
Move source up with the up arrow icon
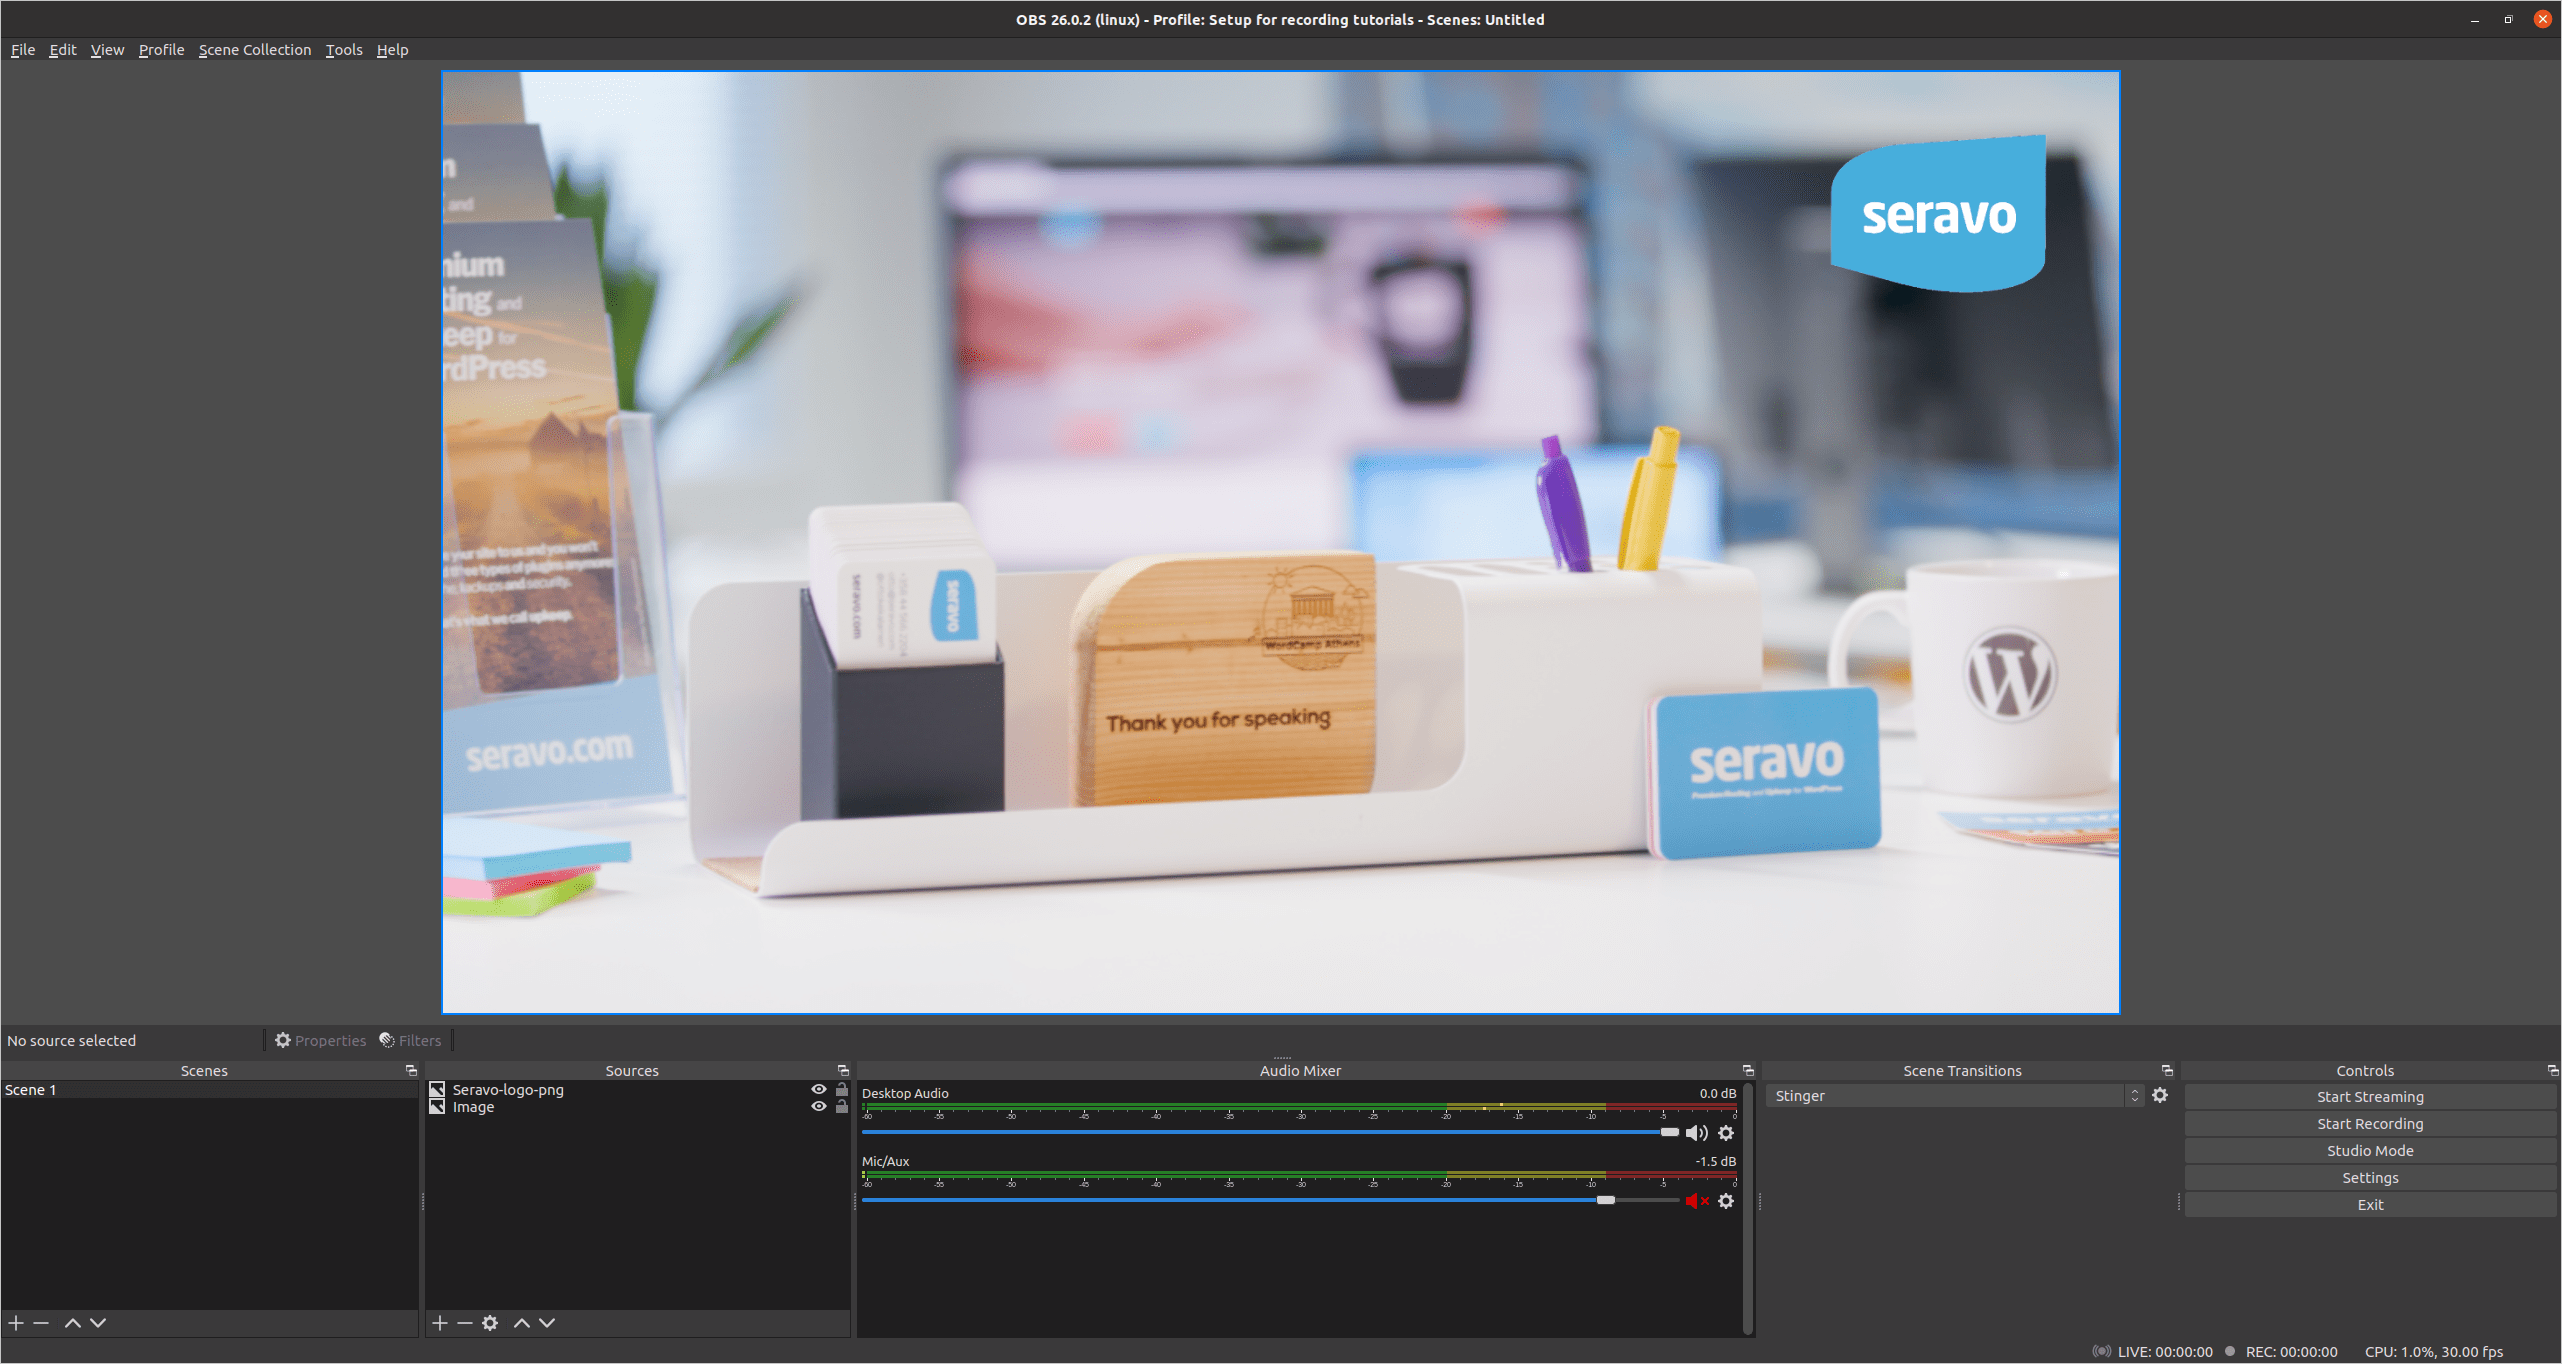[x=522, y=1322]
